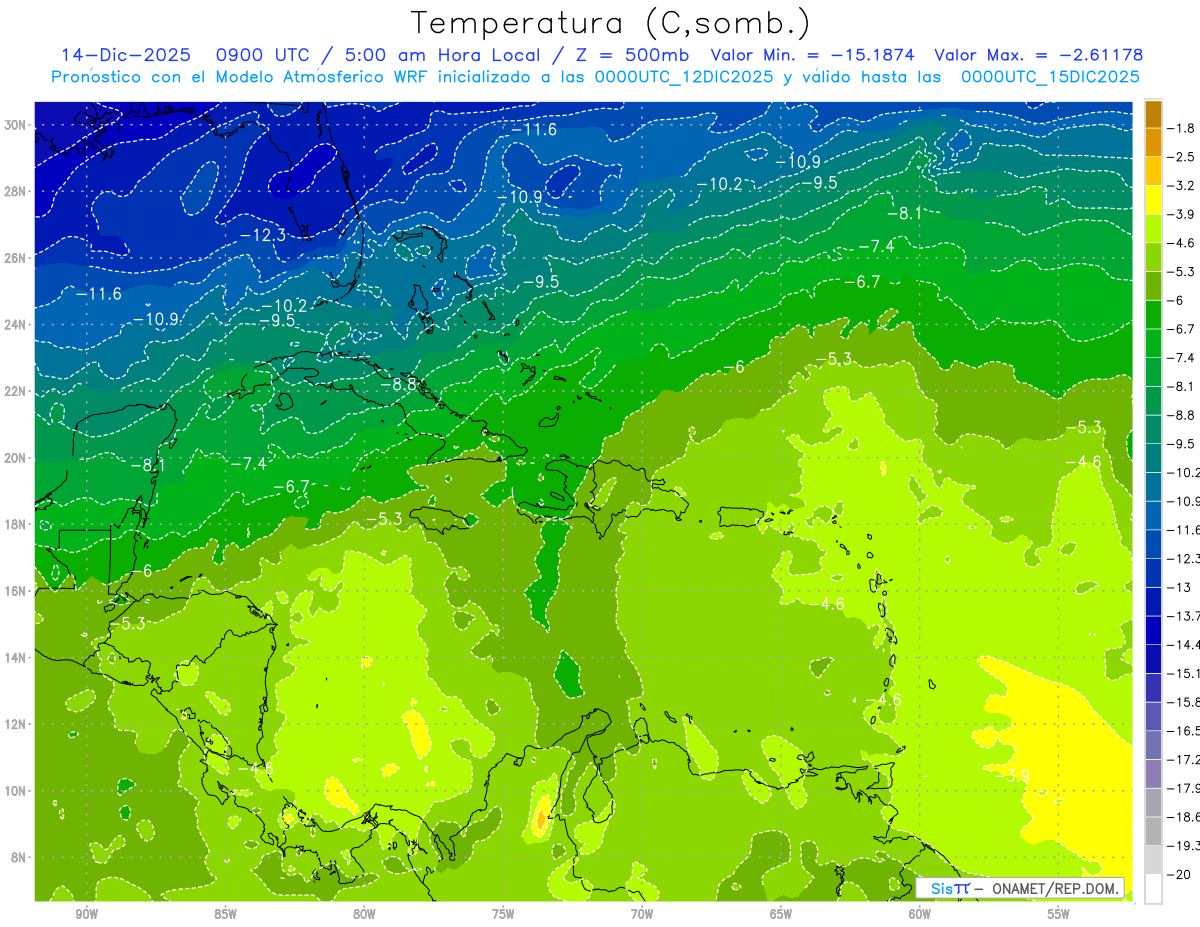Image resolution: width=1200 pixels, height=927 pixels.
Task: Click the 18N latitude axis label
Action: [16, 525]
